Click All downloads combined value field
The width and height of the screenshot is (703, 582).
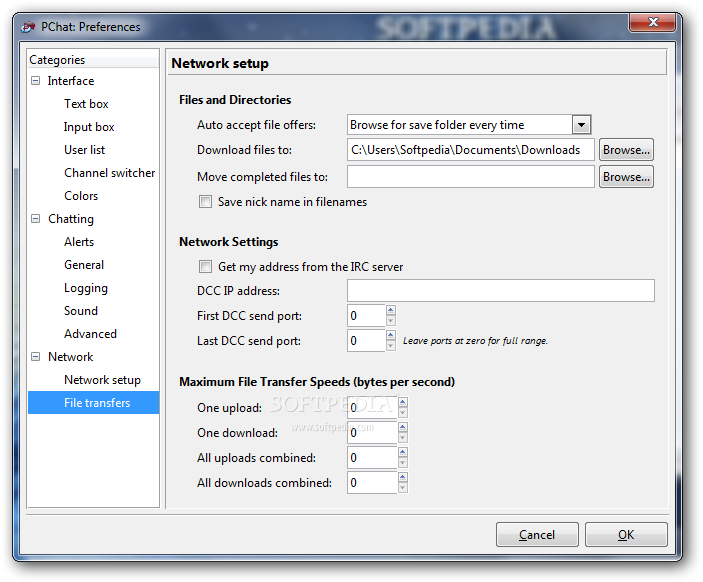(372, 483)
